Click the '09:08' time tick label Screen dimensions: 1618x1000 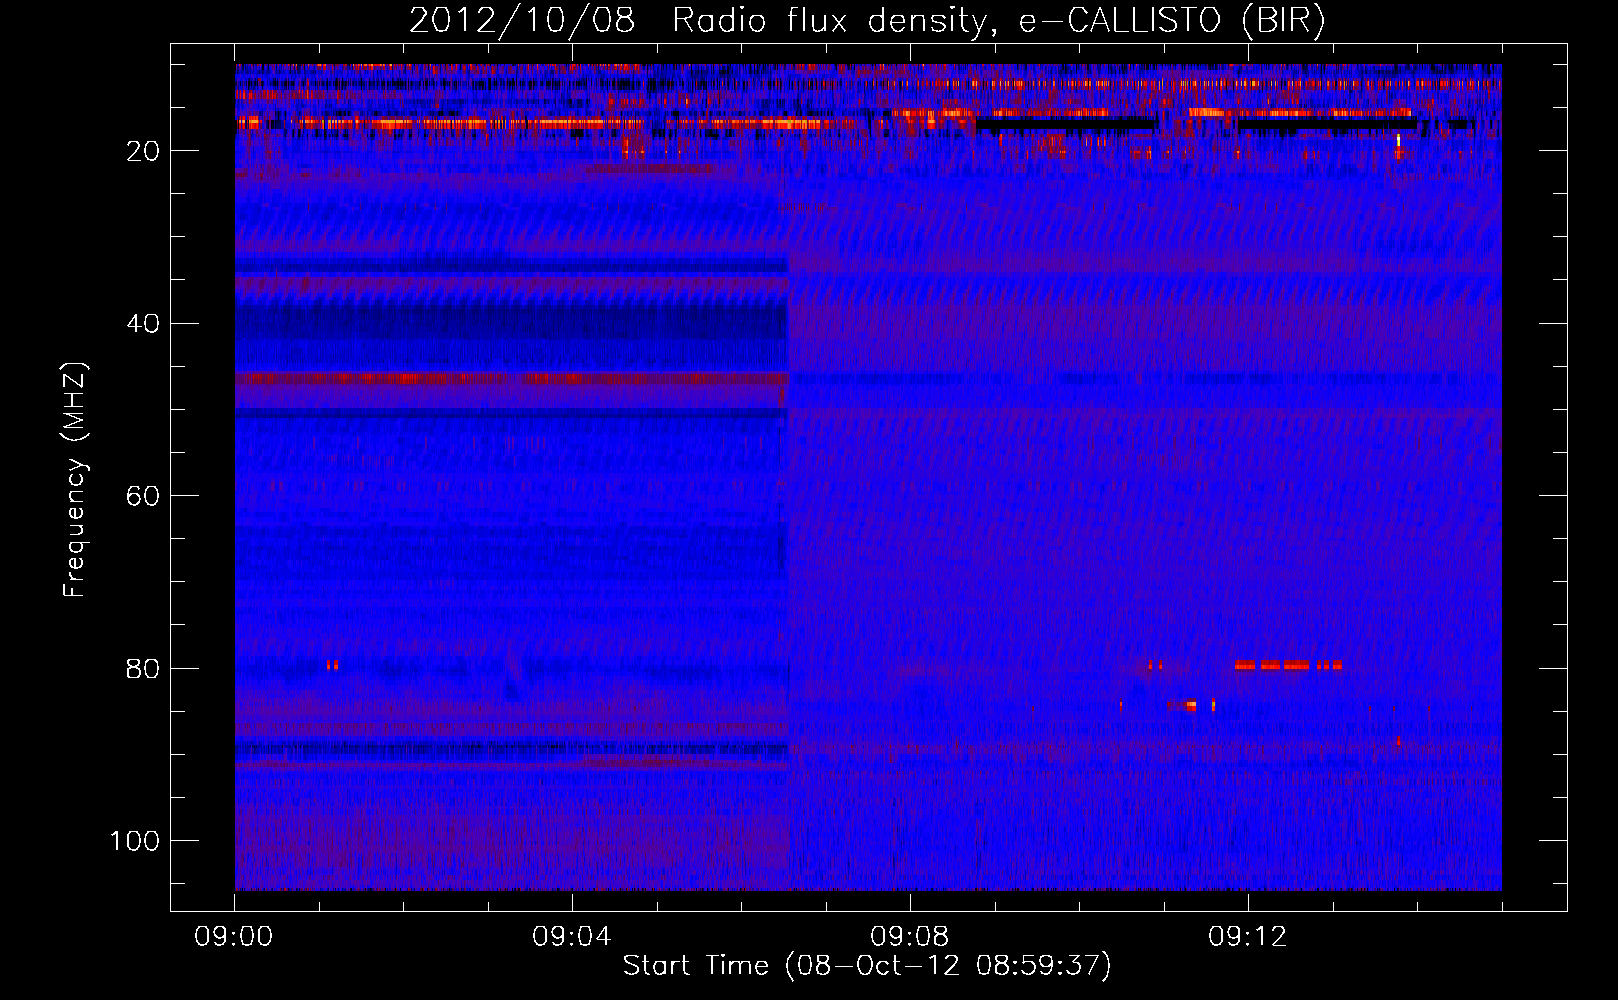pyautogui.click(x=910, y=937)
